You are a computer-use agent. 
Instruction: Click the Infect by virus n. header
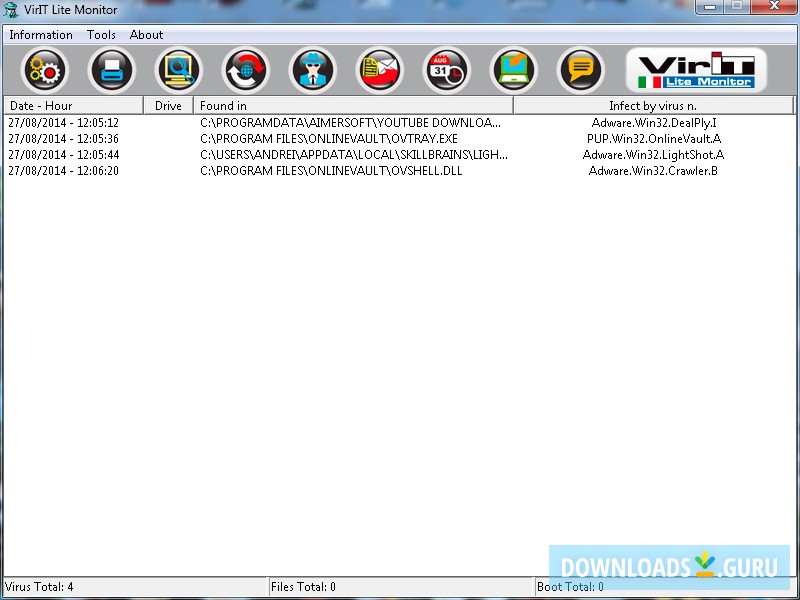point(654,106)
